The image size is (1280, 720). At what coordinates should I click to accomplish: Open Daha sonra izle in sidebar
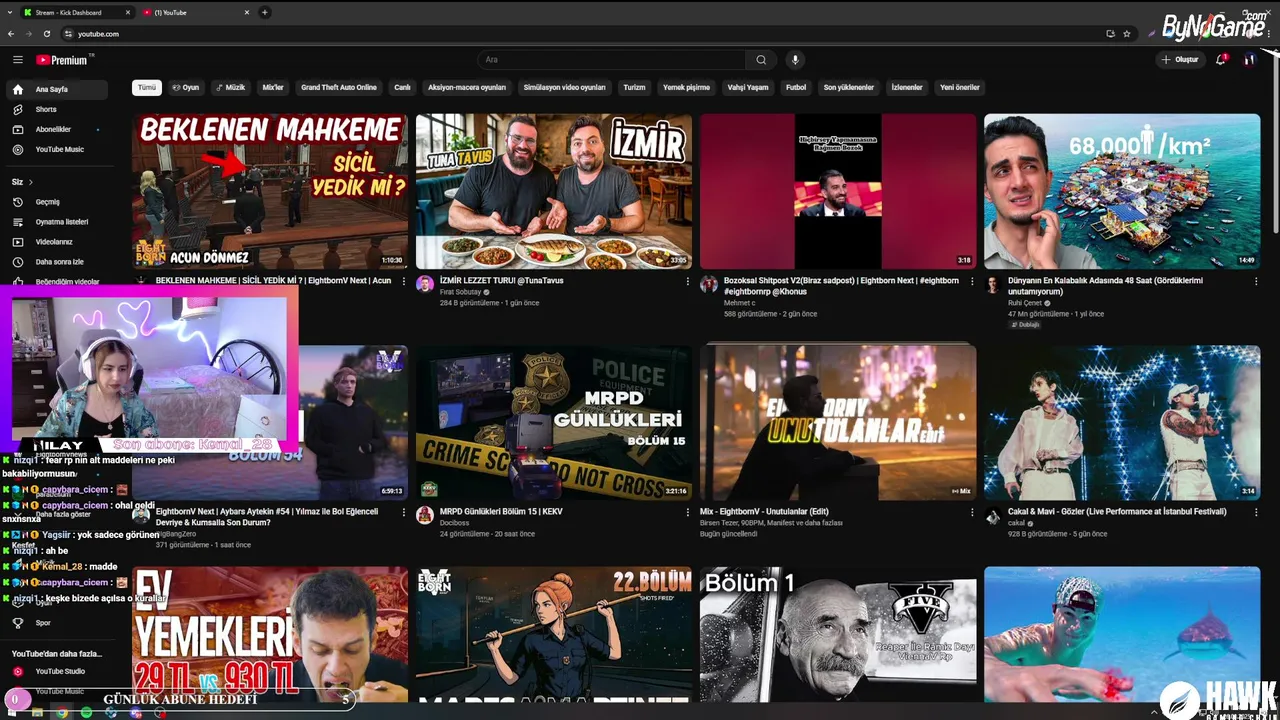pyautogui.click(x=57, y=262)
